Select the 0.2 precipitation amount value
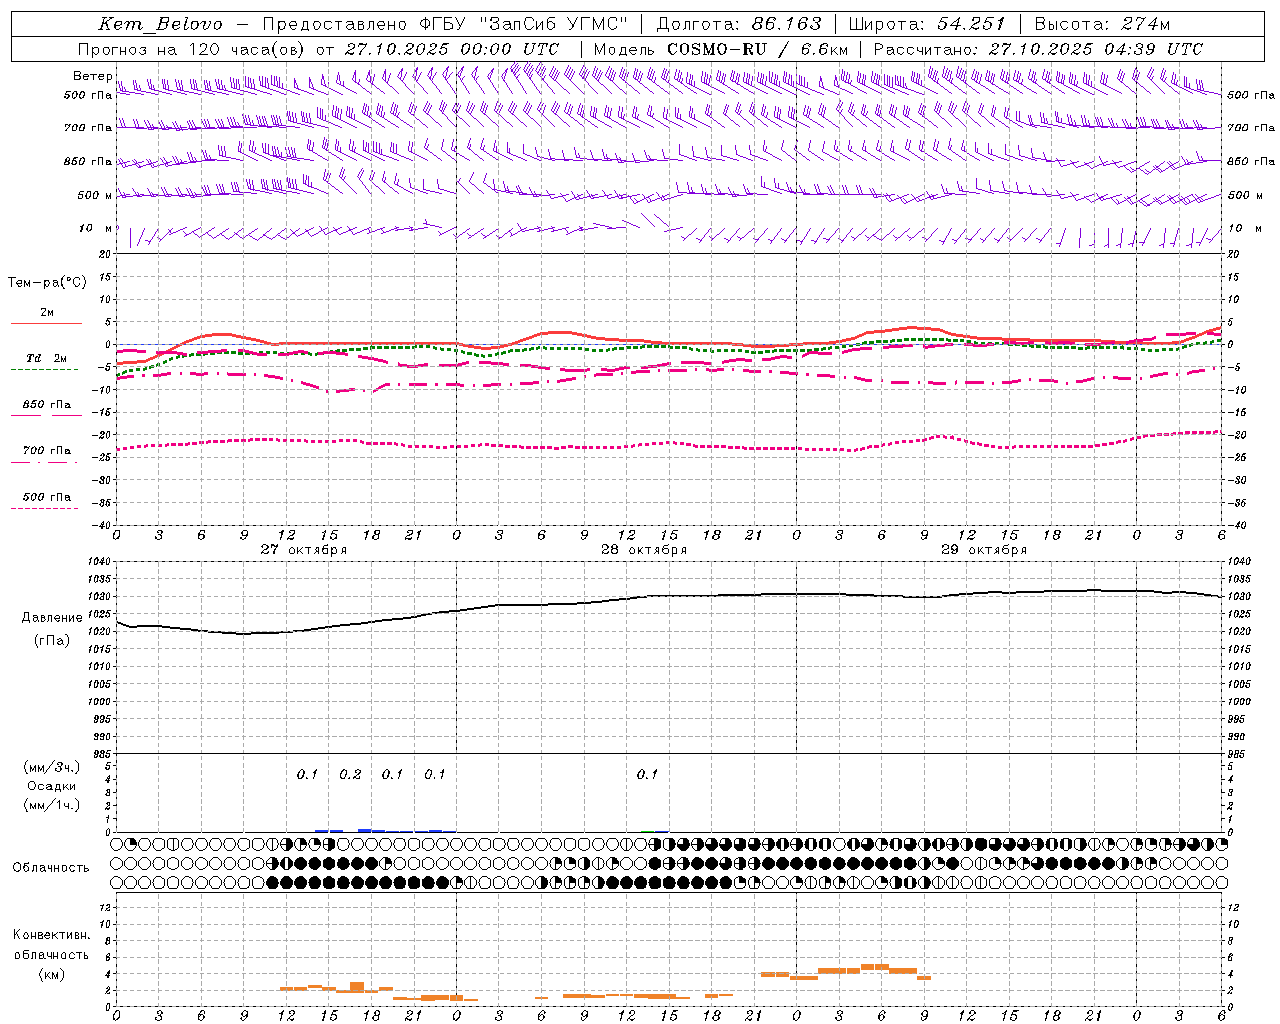 [350, 775]
